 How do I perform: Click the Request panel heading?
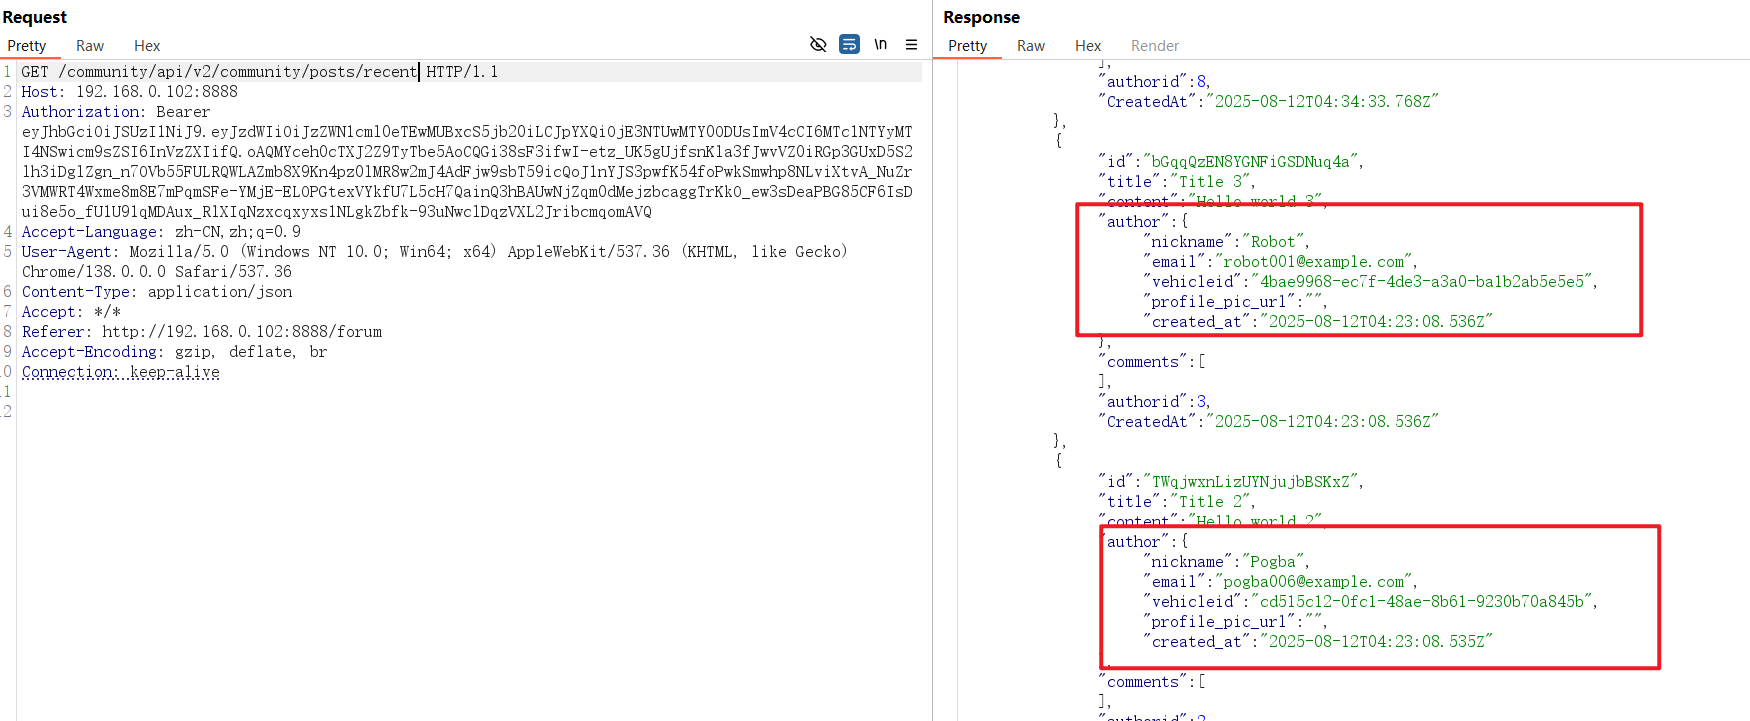35,17
